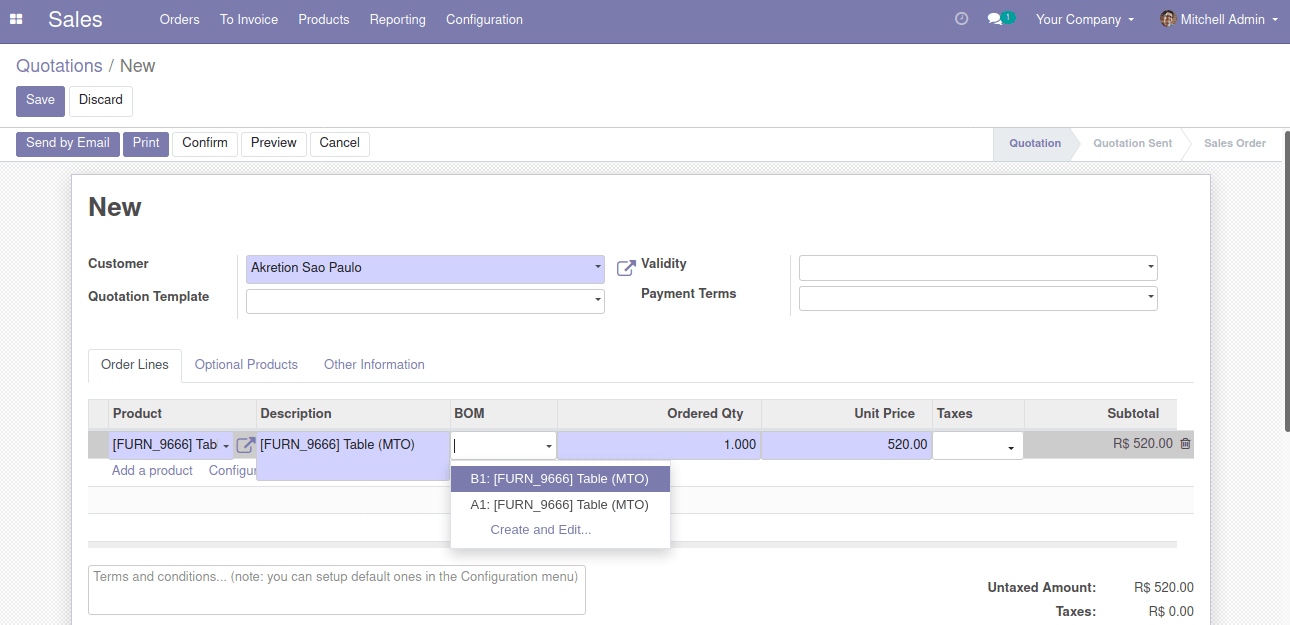Open the conversations chat icon

(x=995, y=19)
